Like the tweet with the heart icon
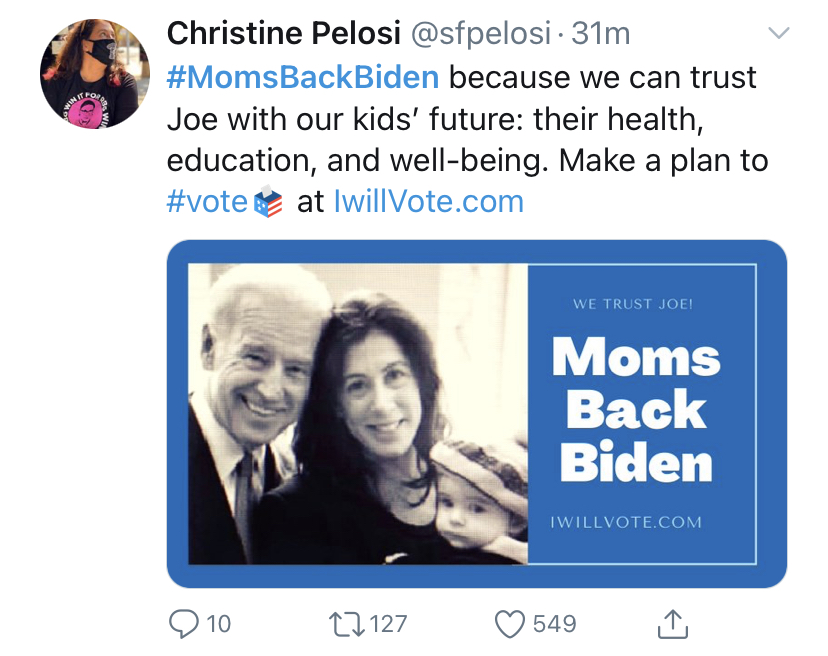The width and height of the screenshot is (828, 656). (x=510, y=624)
